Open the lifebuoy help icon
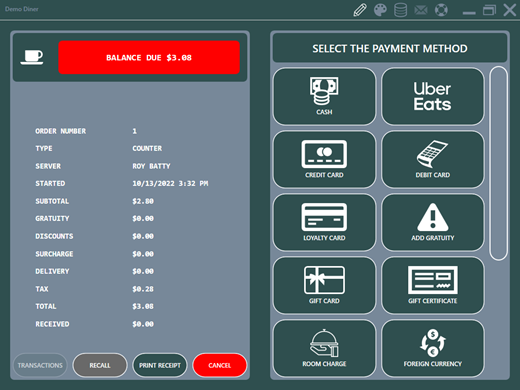 coord(441,10)
